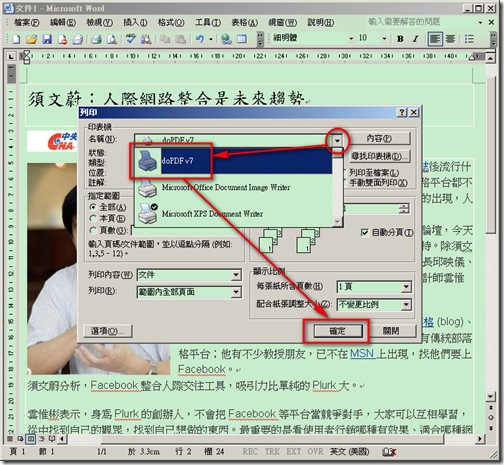The width and height of the screenshot is (504, 465).
Task: Select the 頁數 radio button
Action: click(93, 230)
